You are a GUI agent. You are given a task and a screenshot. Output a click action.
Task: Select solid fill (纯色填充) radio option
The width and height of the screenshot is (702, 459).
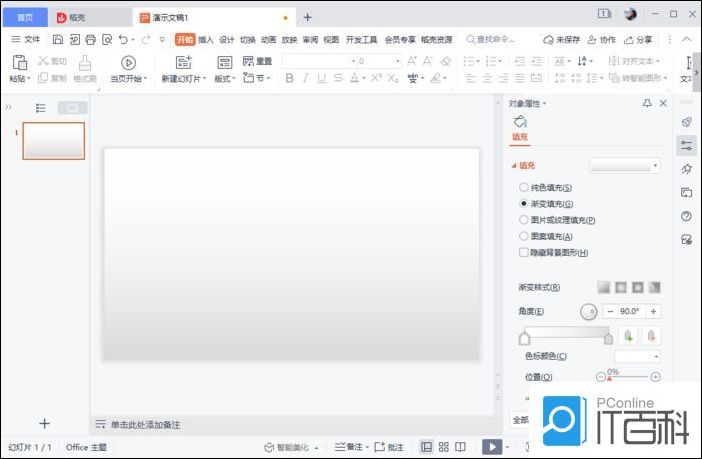[524, 187]
